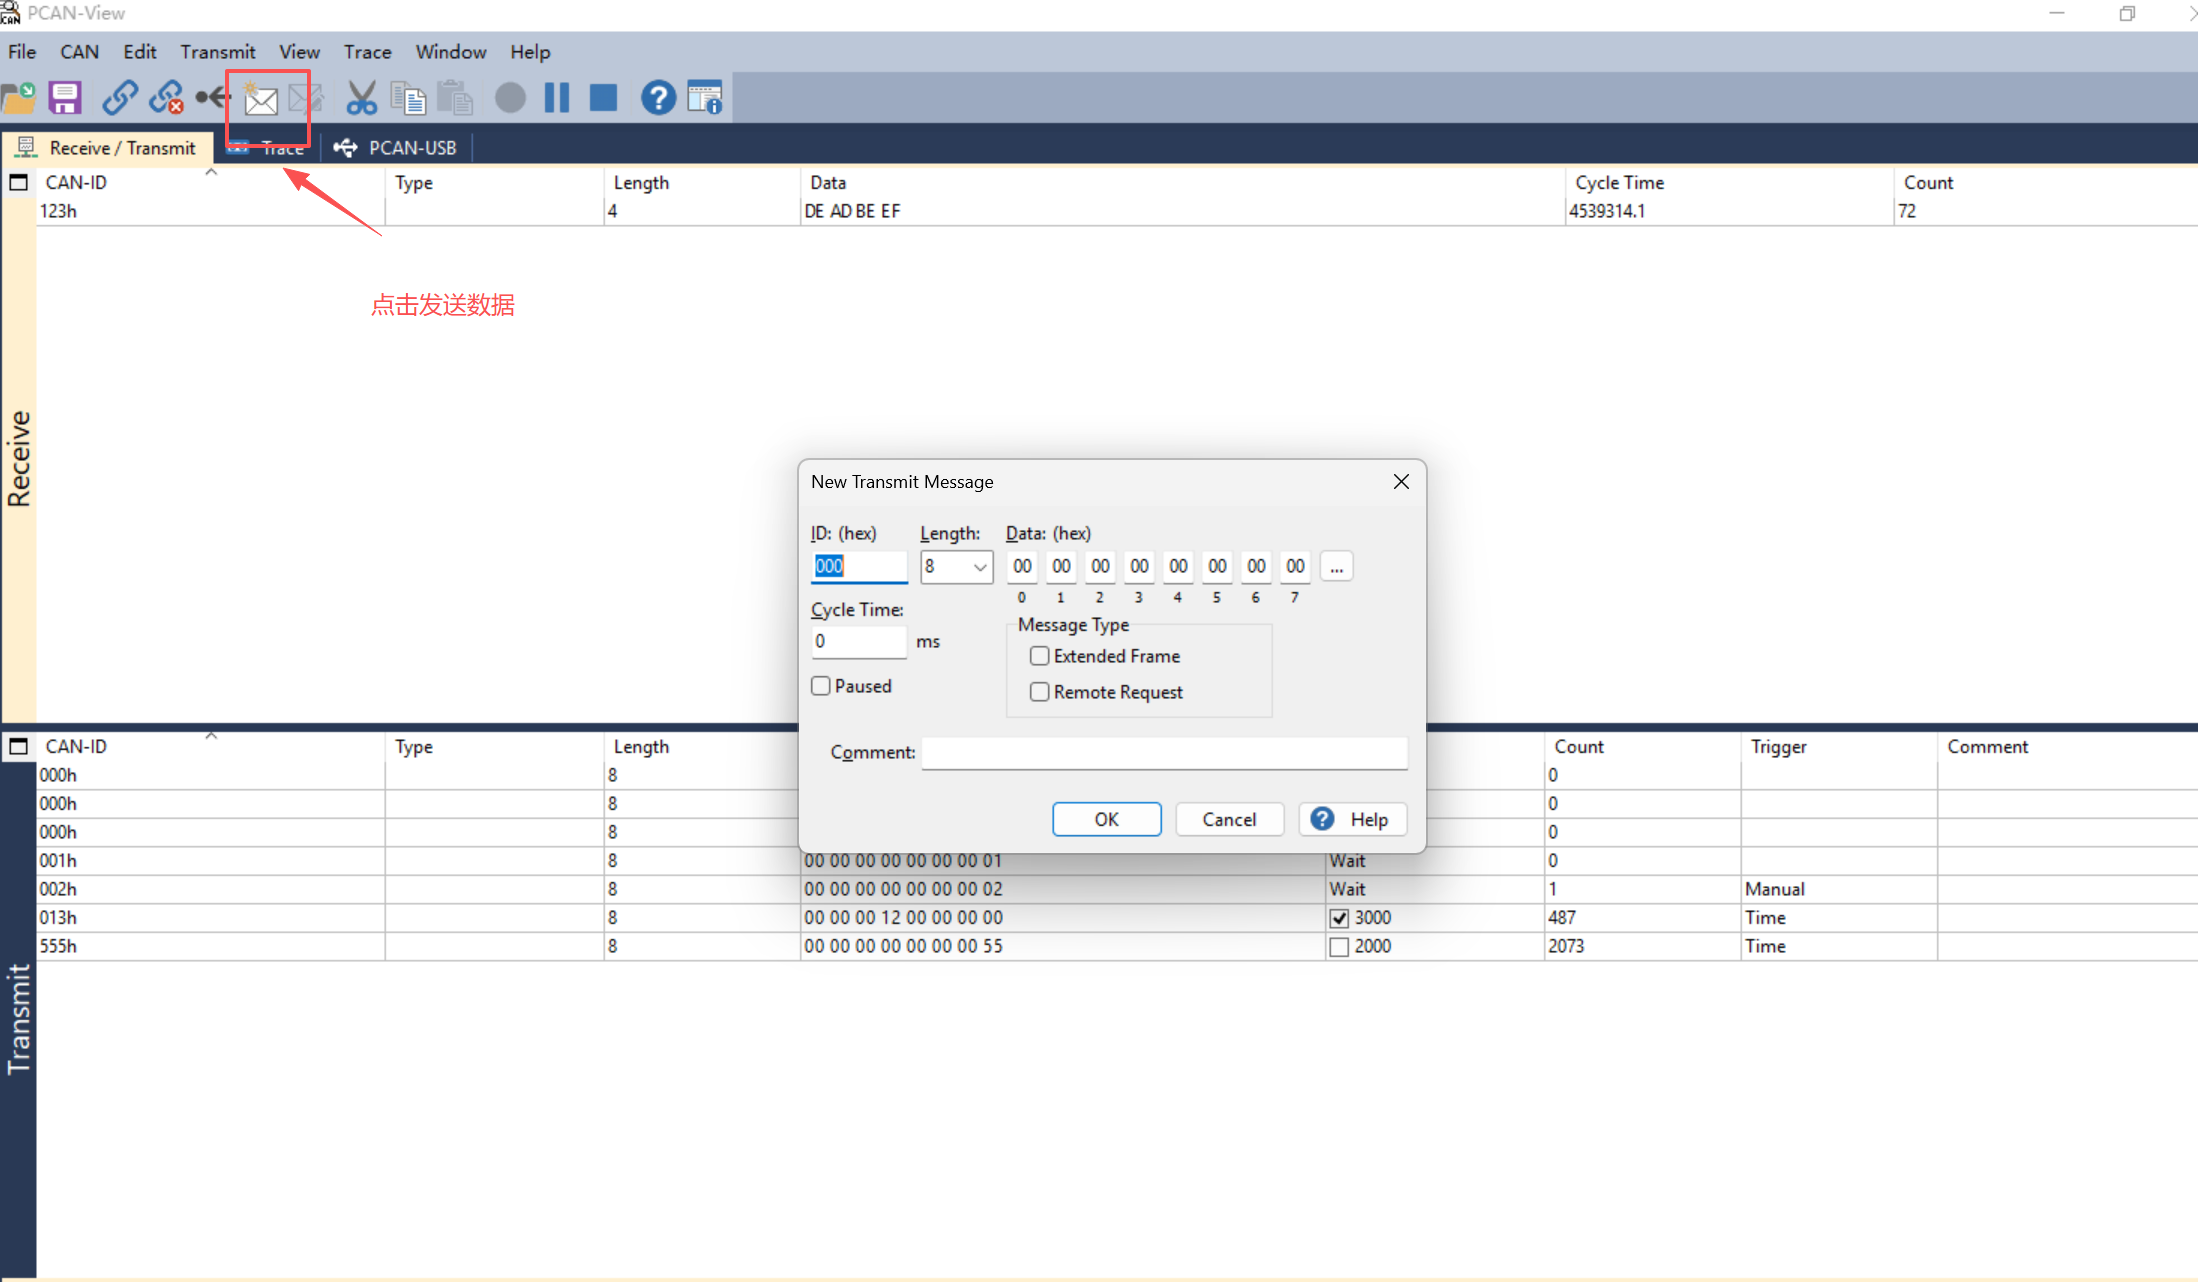Select transmit row 013h
The image size is (2198, 1282).
(x=1117, y=918)
